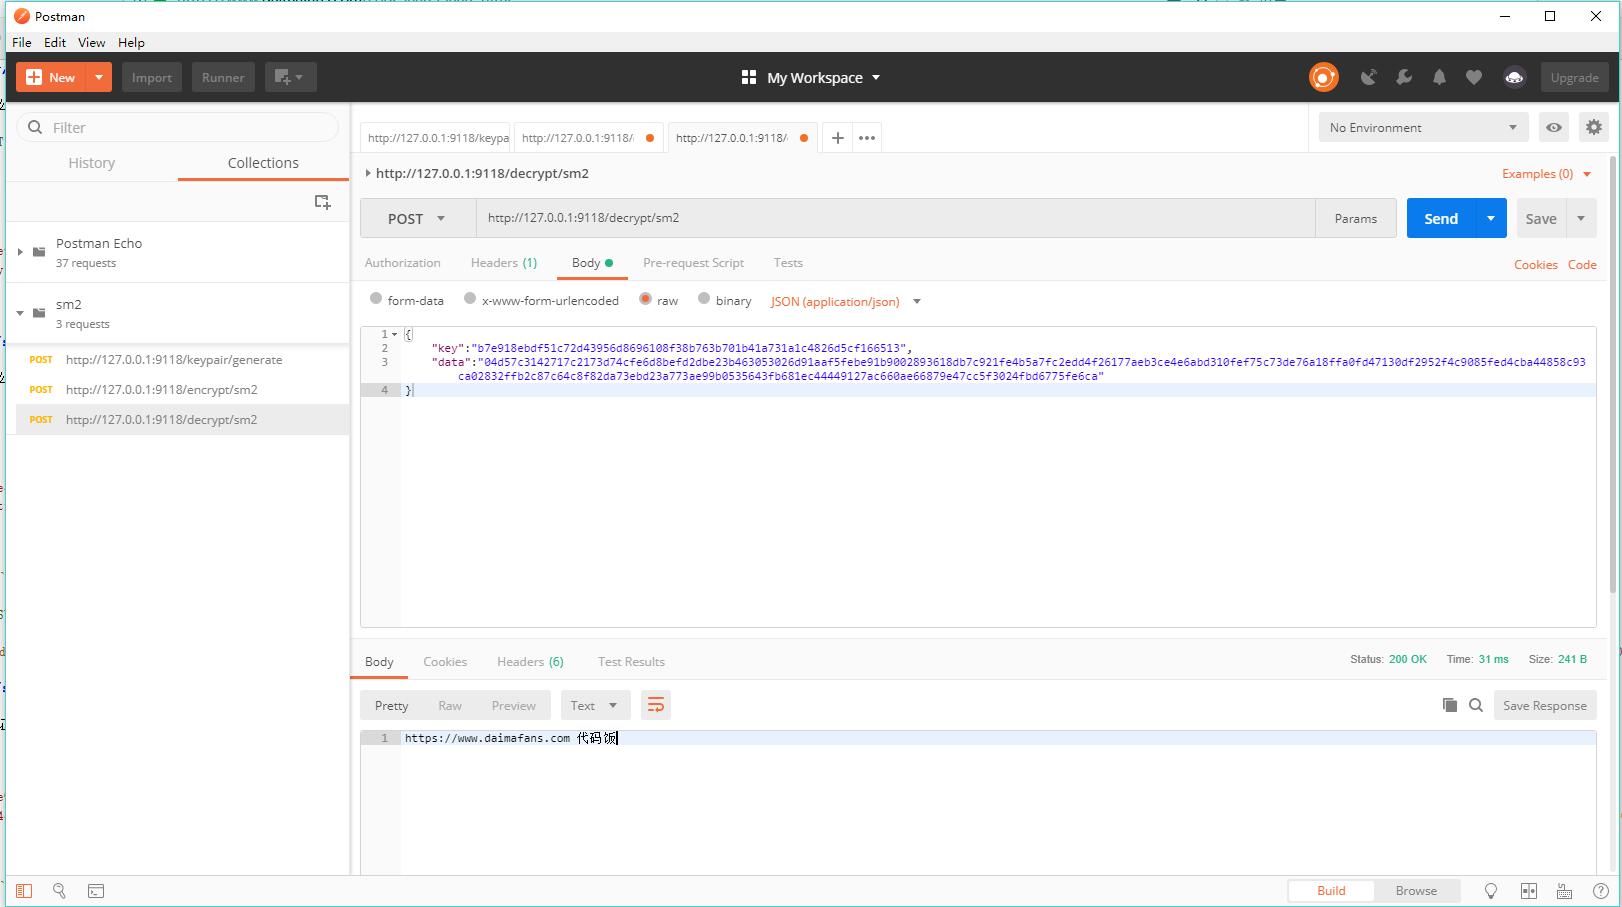
Task: Toggle response line wrap icon
Action: pyautogui.click(x=655, y=705)
